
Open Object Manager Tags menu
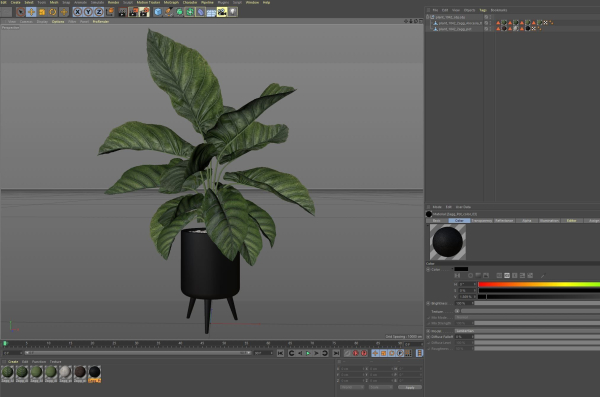(x=483, y=10)
